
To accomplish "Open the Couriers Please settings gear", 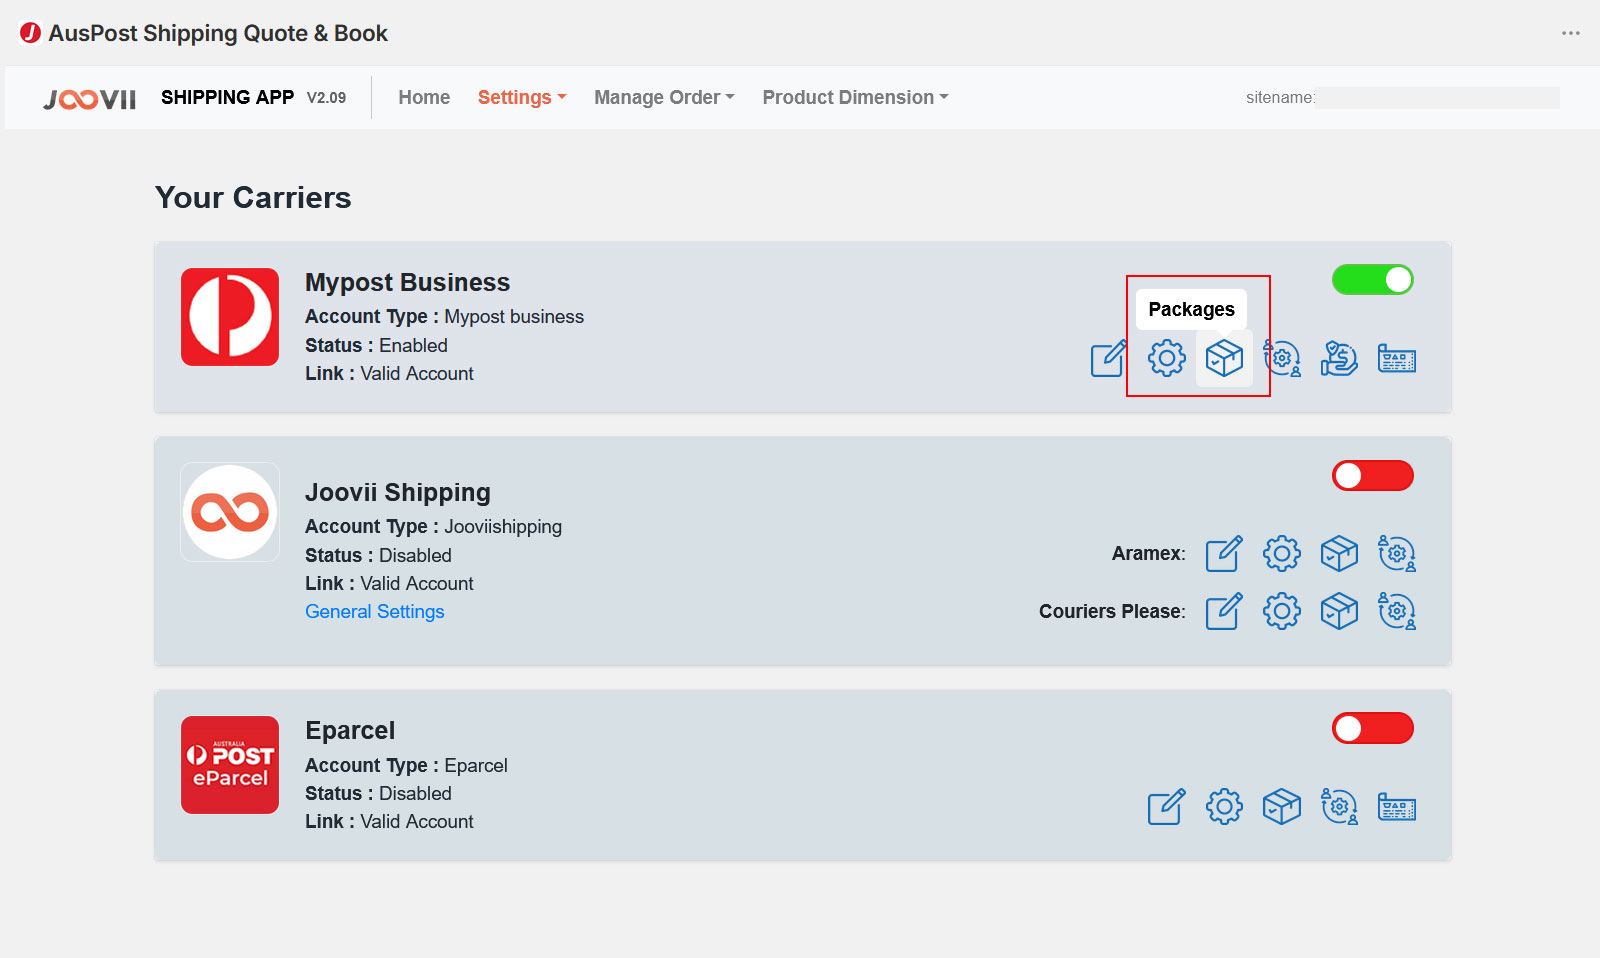I will click(x=1281, y=611).
